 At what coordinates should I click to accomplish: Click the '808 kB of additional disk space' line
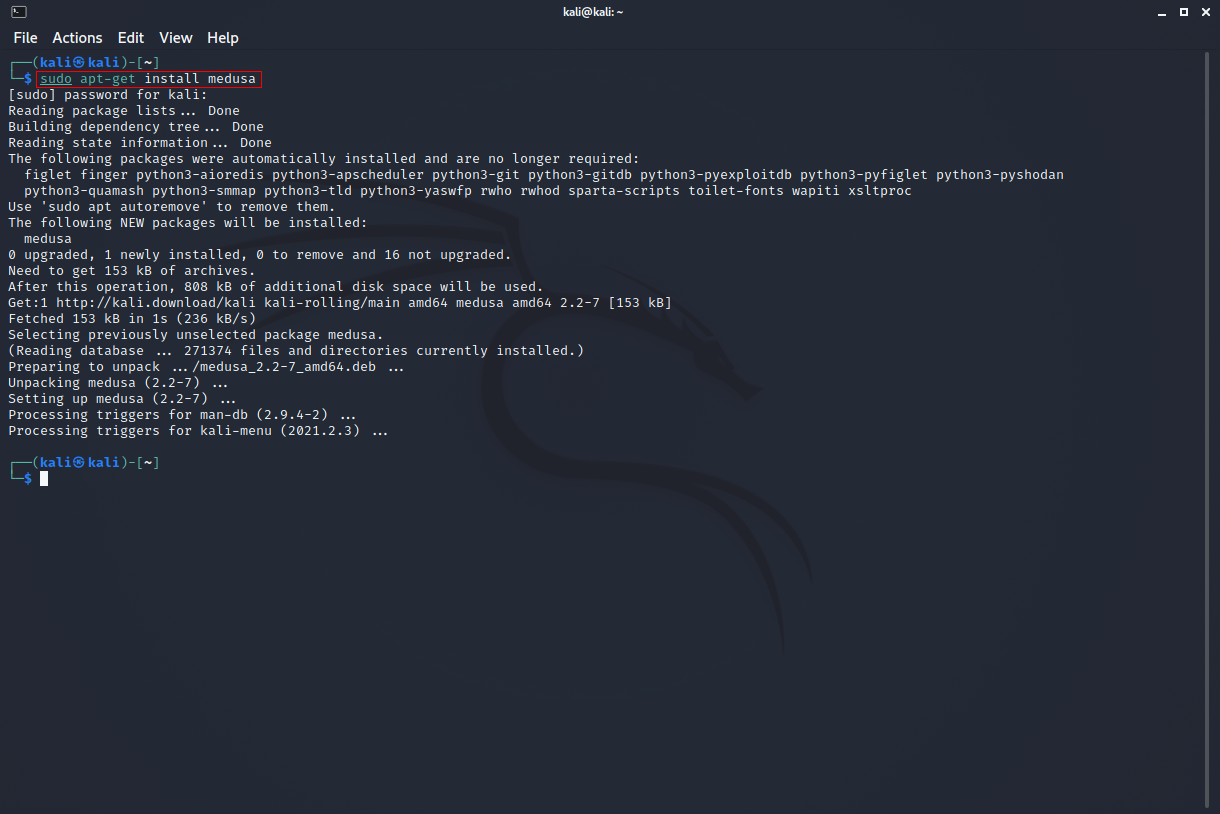click(x=276, y=287)
